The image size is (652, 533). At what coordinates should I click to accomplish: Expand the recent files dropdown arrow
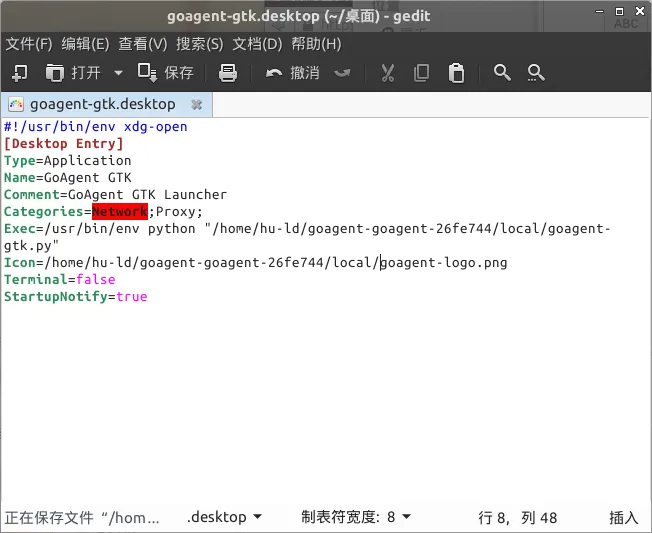(x=119, y=73)
